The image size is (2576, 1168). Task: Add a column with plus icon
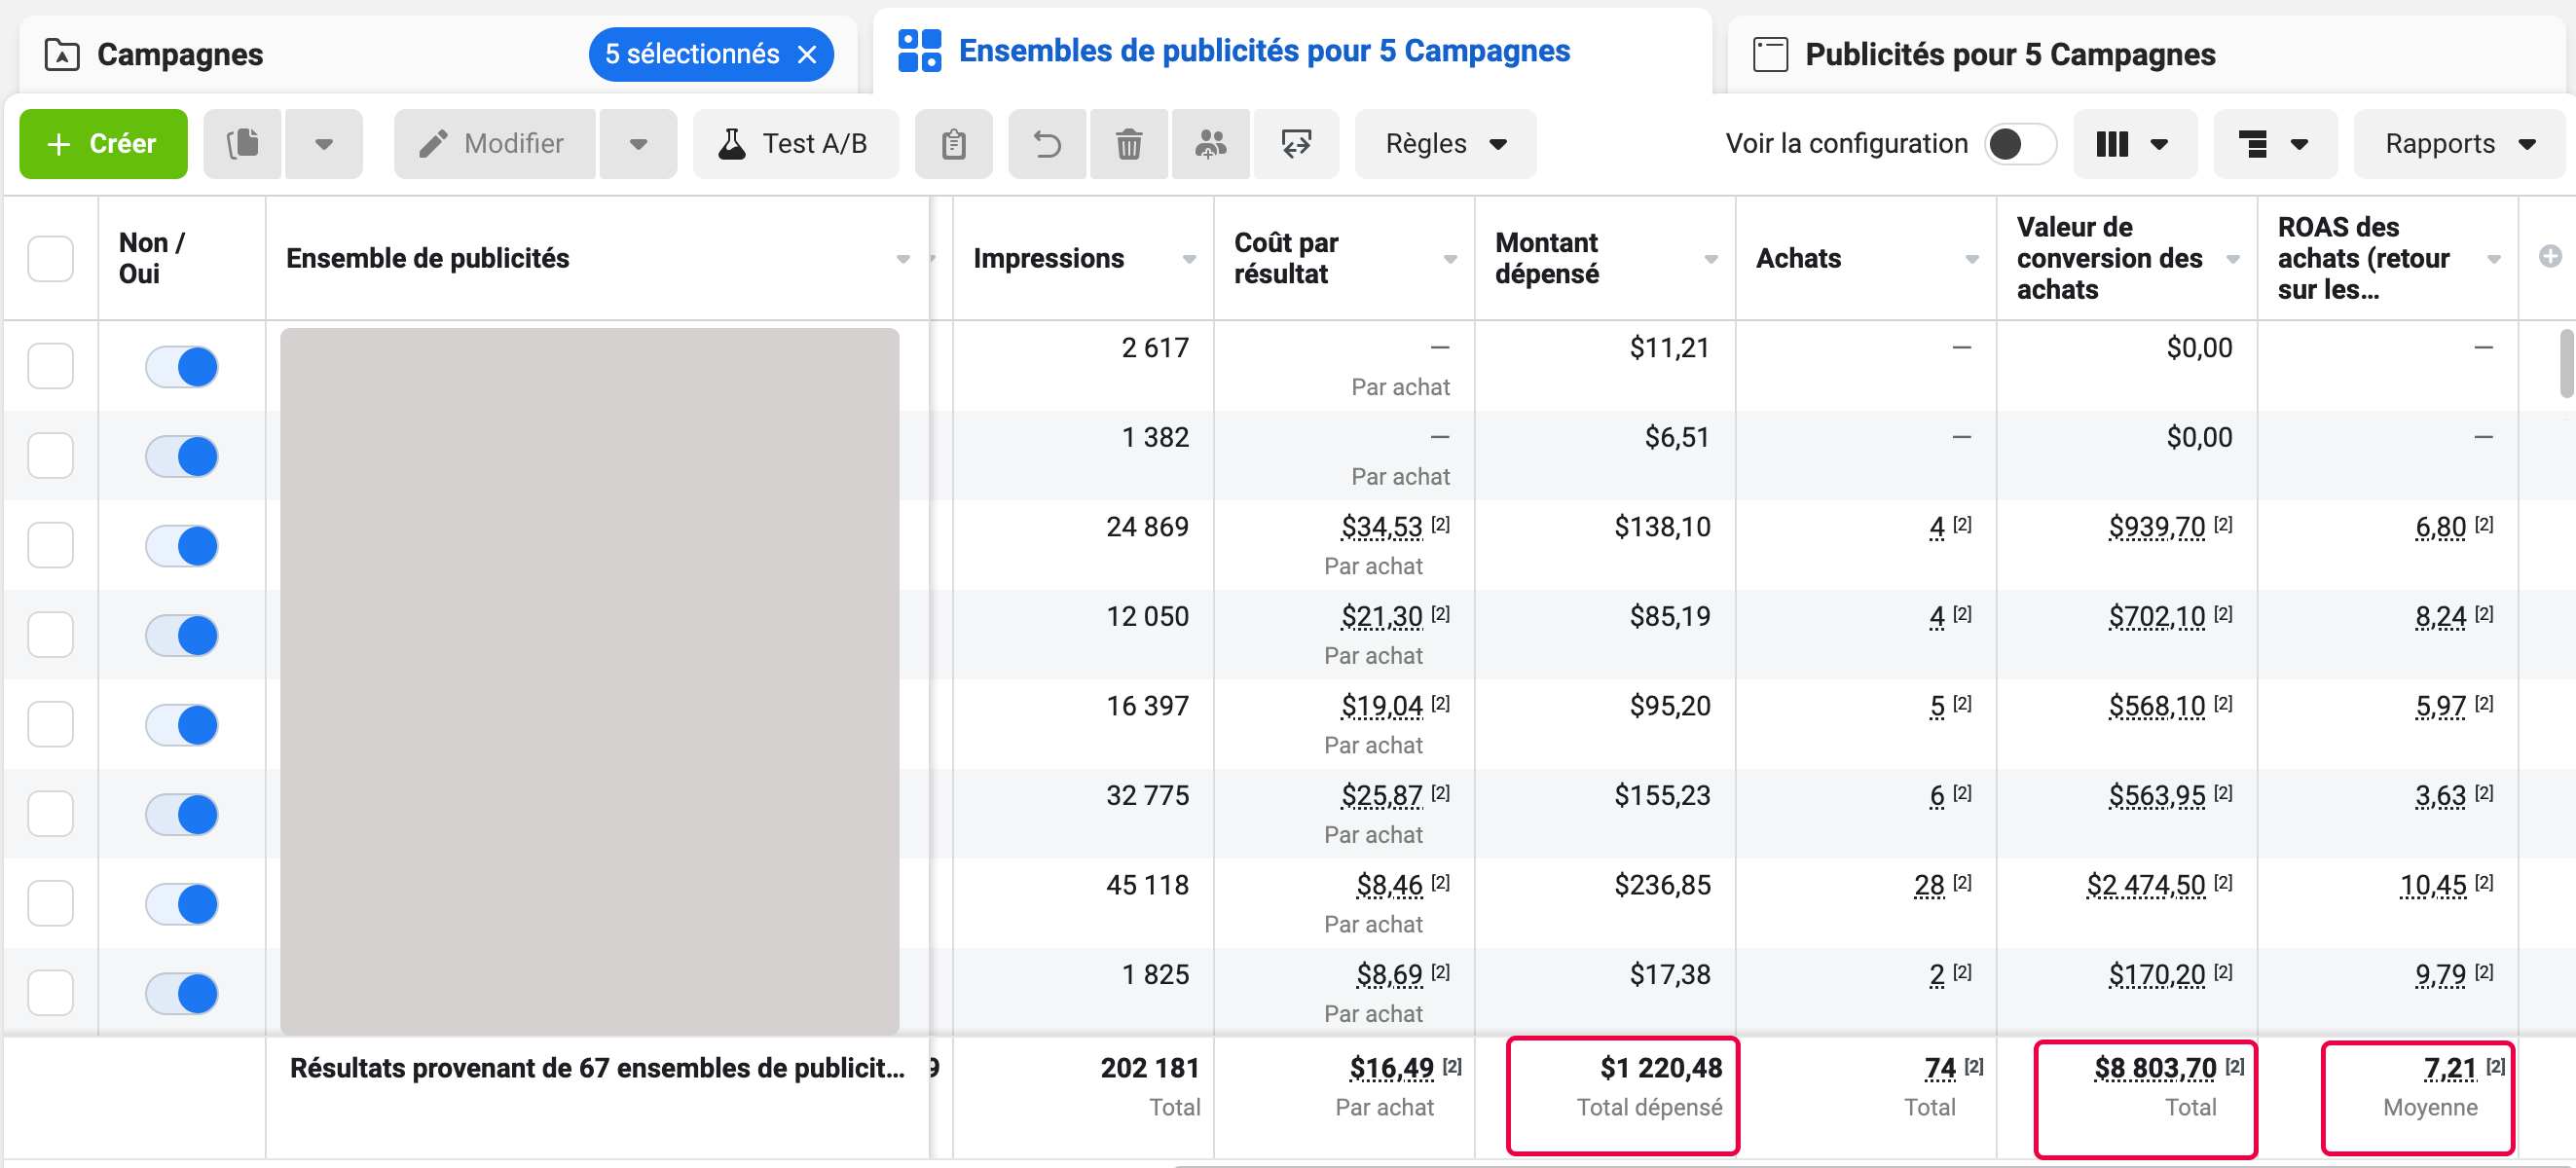tap(2550, 257)
